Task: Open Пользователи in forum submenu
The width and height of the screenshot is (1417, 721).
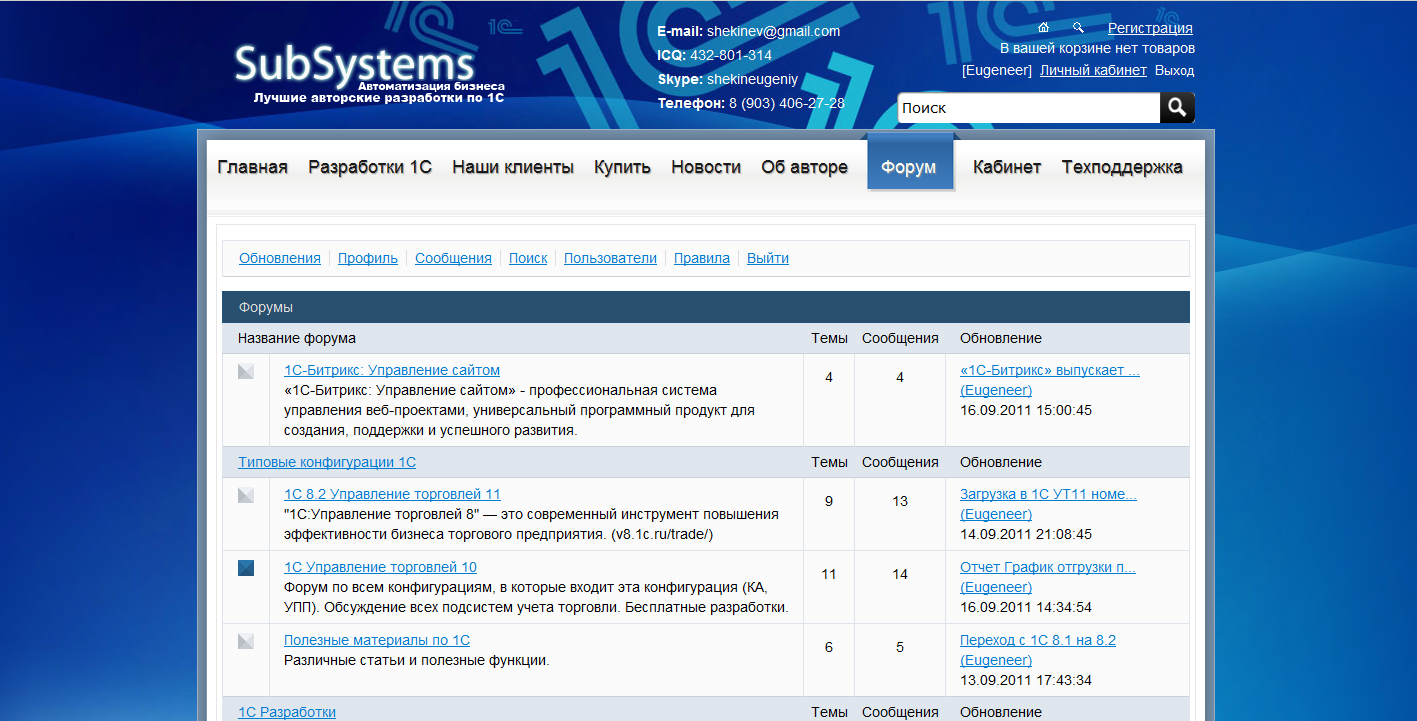Action: [x=610, y=258]
